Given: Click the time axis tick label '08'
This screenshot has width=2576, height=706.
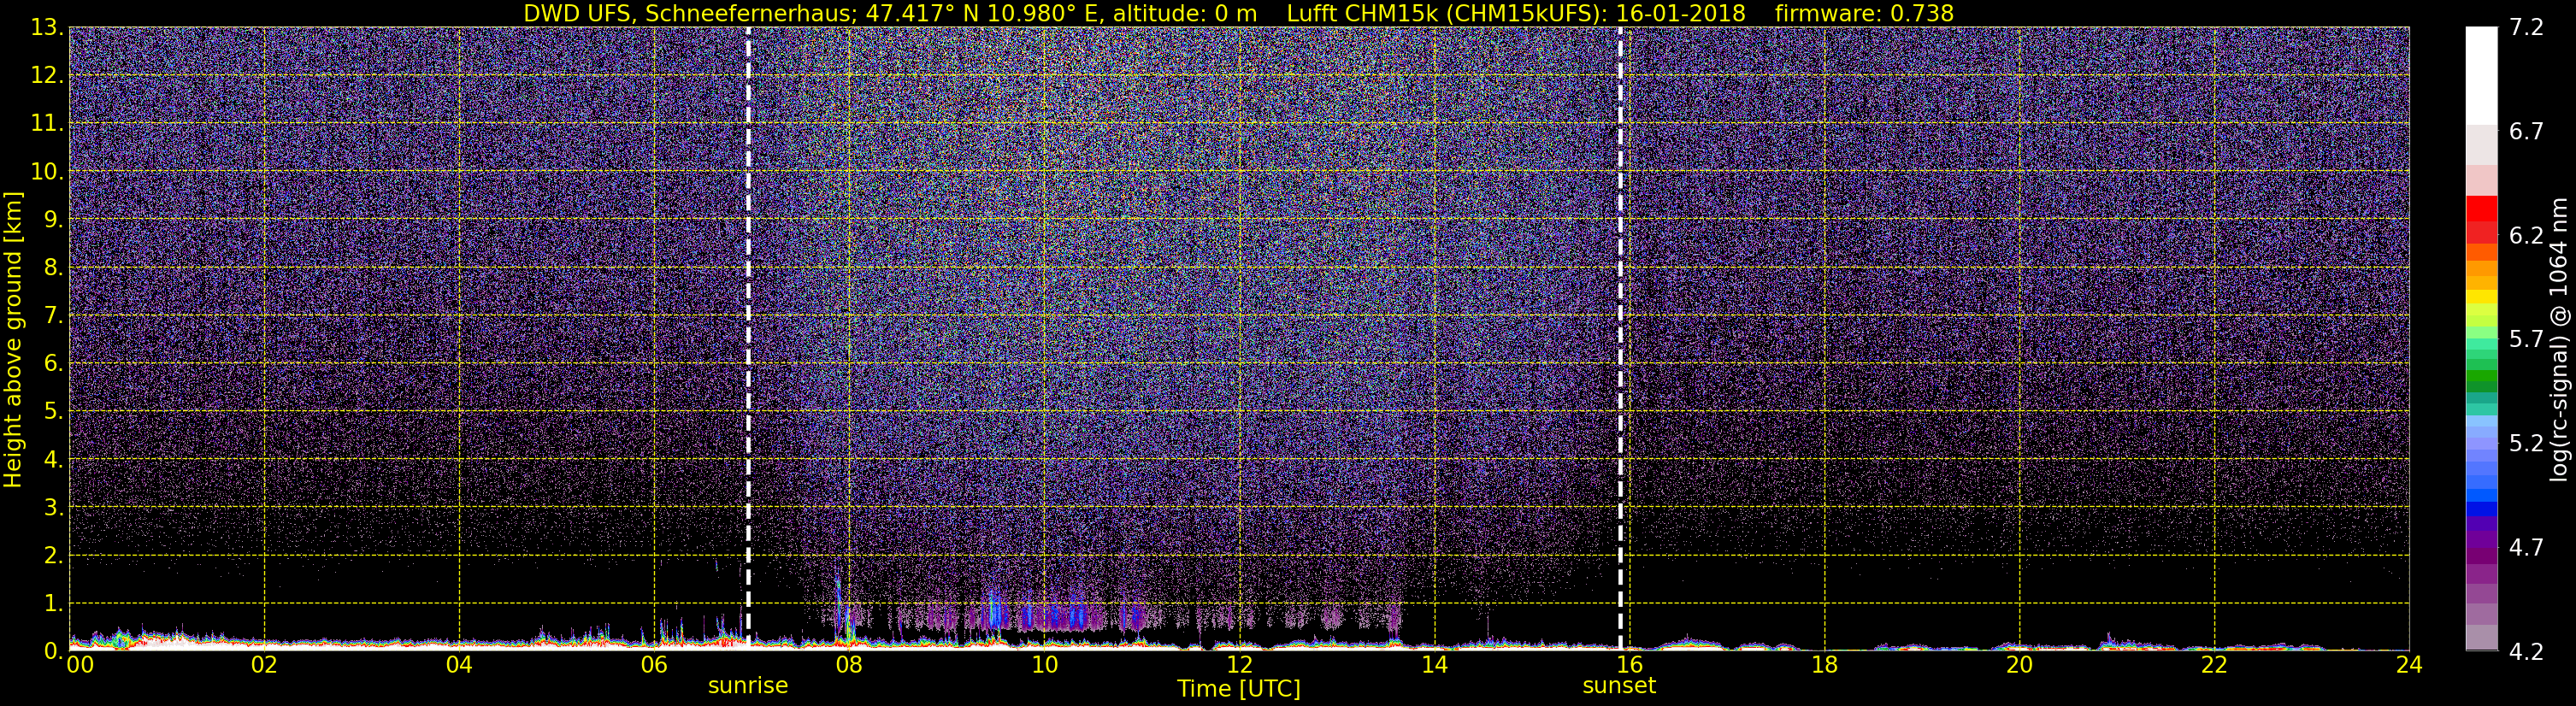Looking at the screenshot, I should (x=849, y=665).
